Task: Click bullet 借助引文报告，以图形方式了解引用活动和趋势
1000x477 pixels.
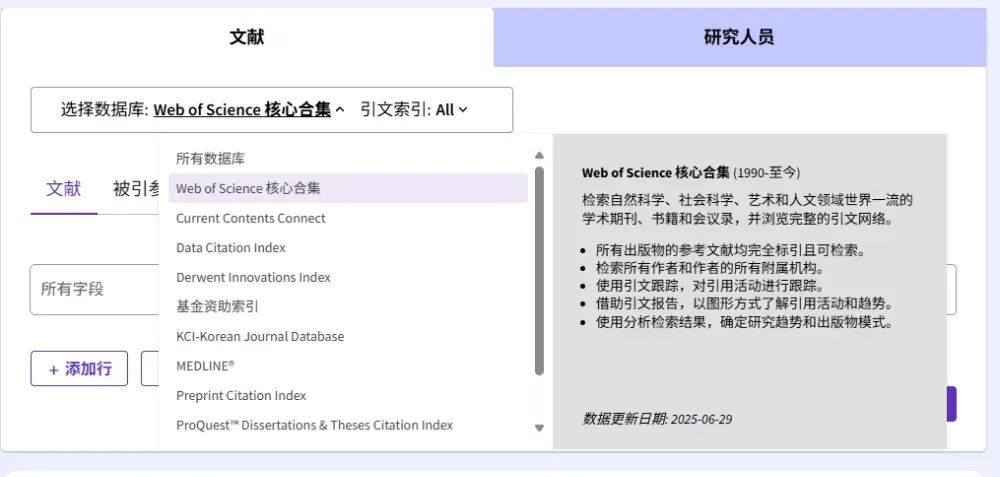Action: click(745, 304)
